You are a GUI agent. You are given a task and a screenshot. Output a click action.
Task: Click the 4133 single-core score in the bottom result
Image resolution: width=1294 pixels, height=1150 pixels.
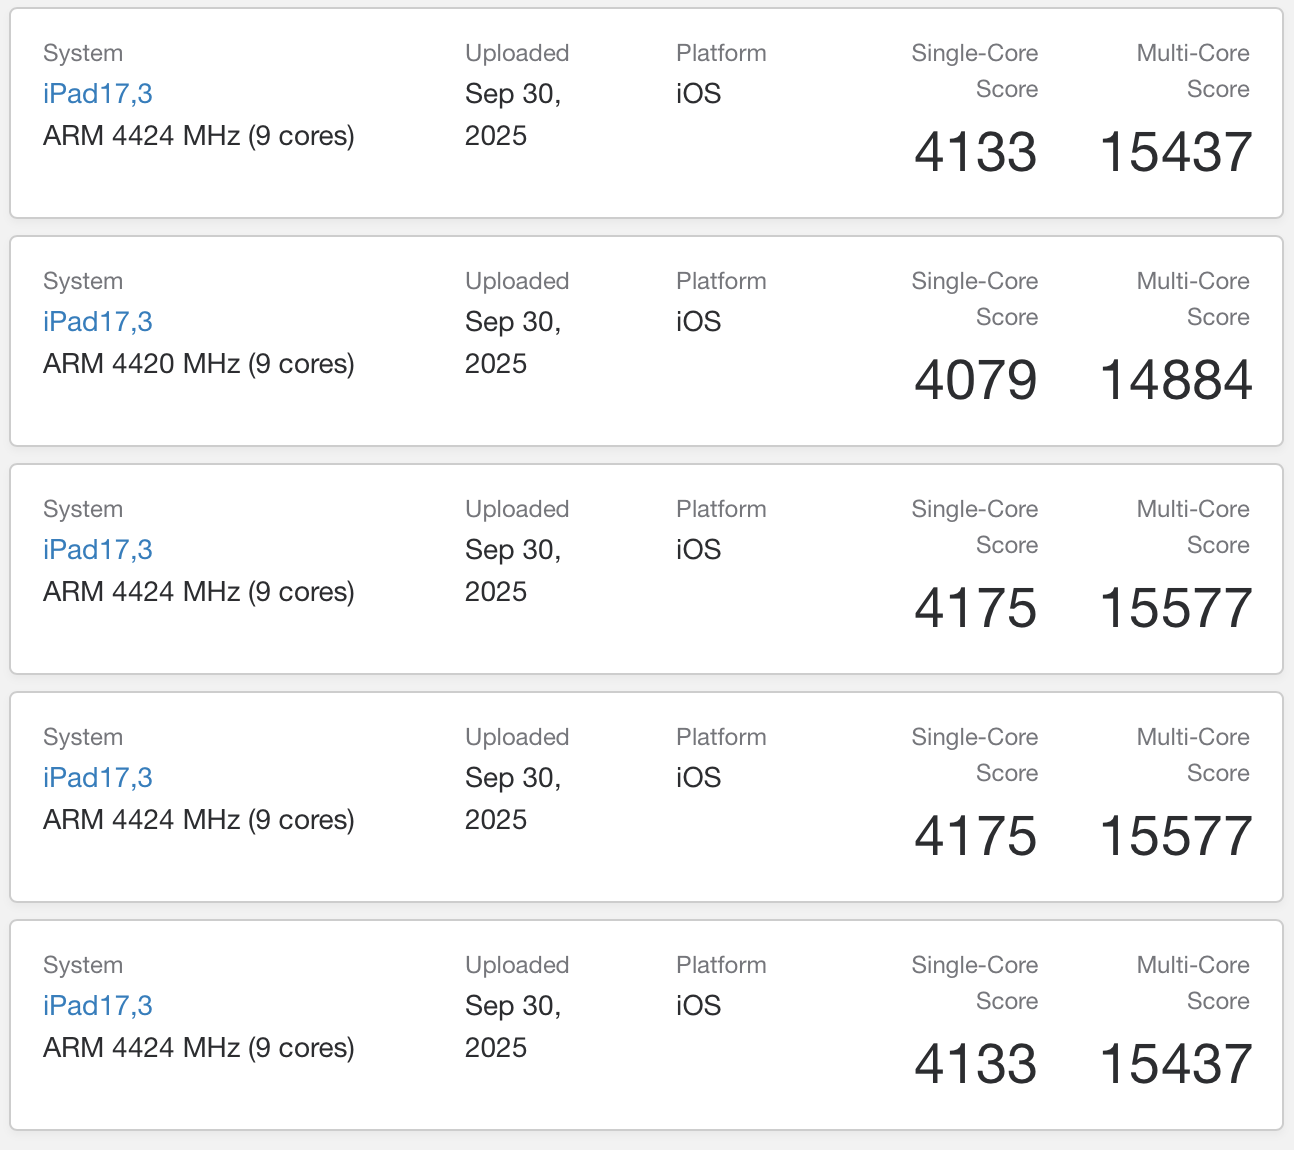coord(975,1065)
